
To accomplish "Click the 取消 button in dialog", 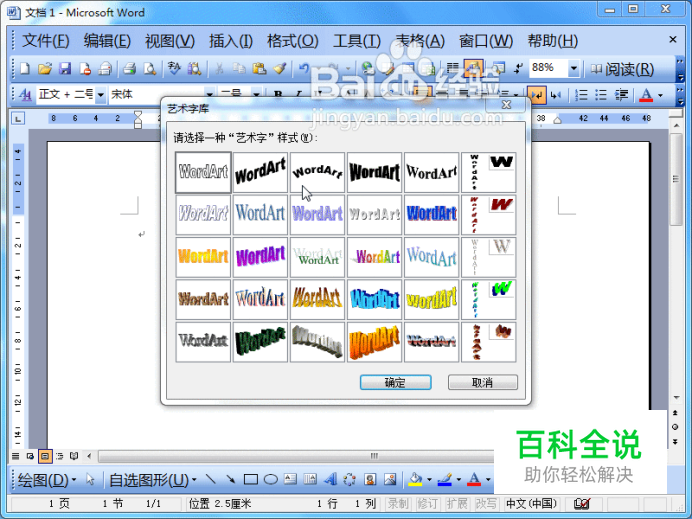I will (483, 382).
